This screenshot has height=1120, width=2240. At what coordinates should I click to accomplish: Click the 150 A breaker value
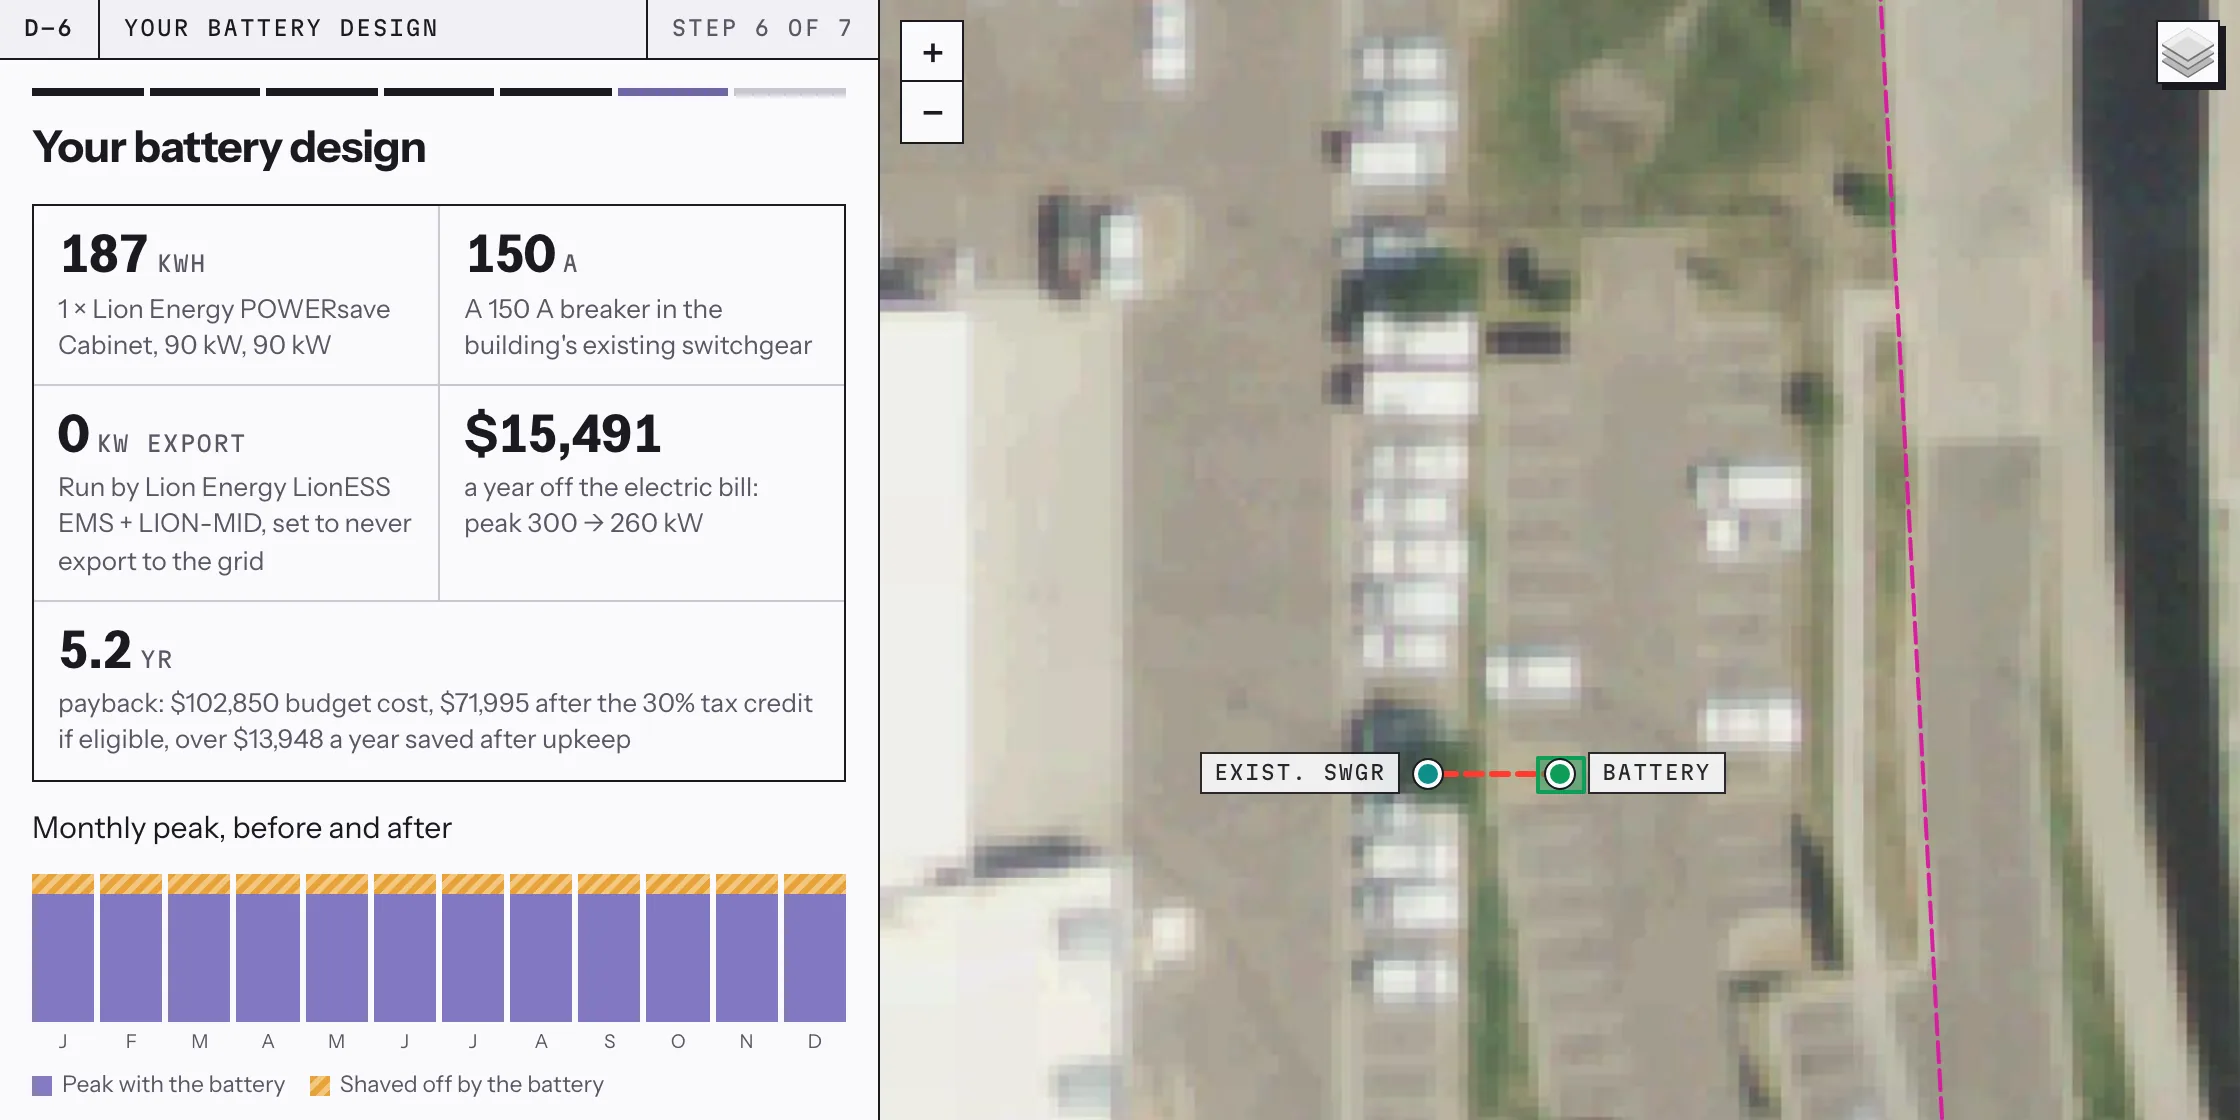[x=522, y=254]
